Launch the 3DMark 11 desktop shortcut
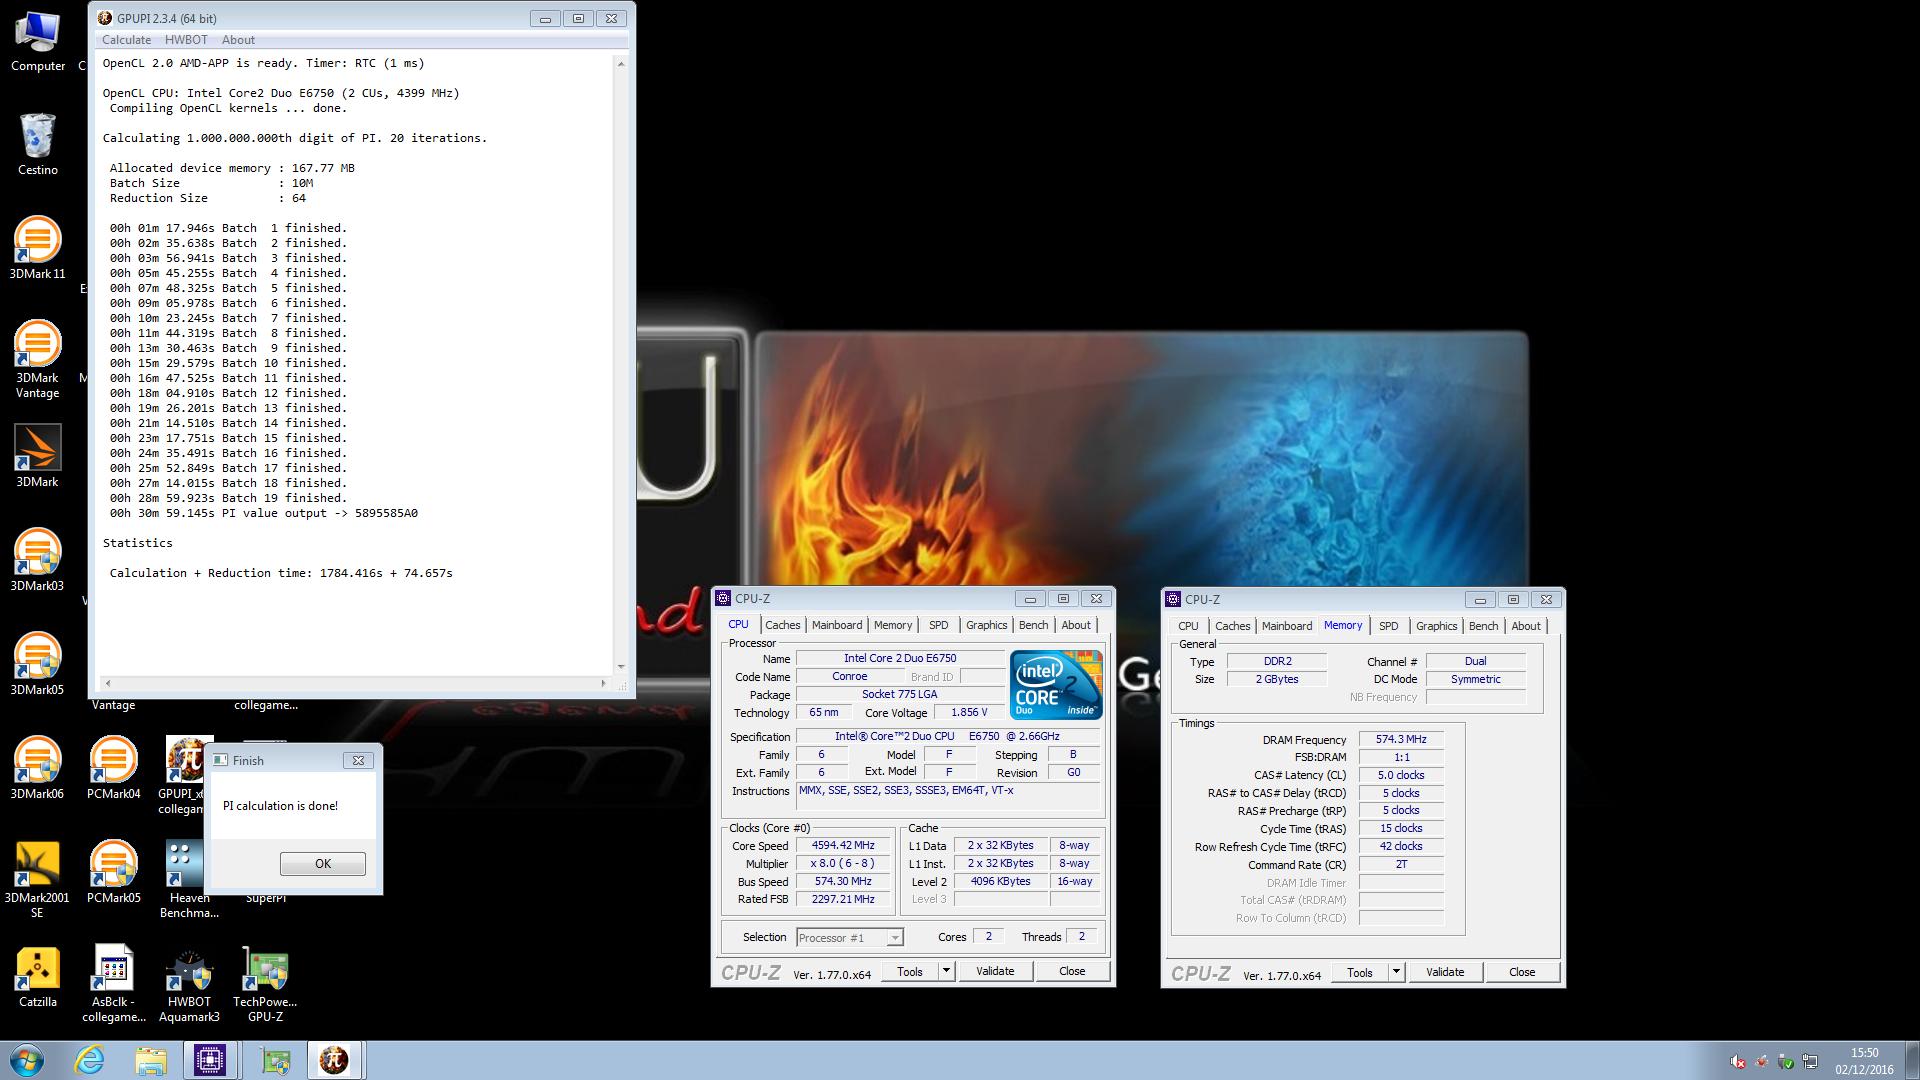Screen dimensions: 1920x1080 coord(38,248)
